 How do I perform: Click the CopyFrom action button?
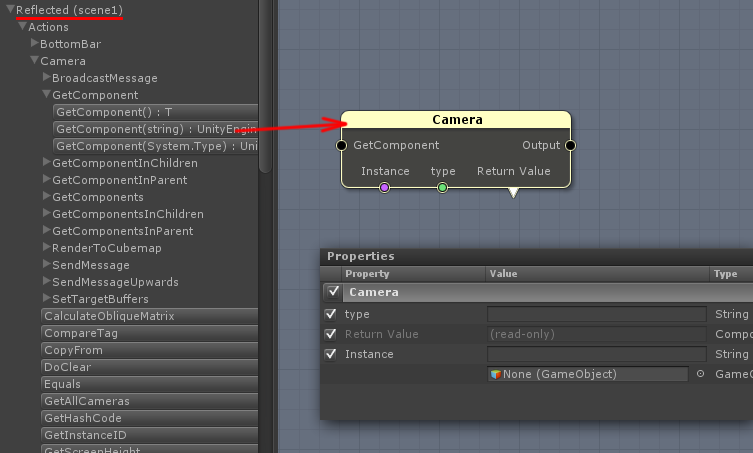pos(150,350)
